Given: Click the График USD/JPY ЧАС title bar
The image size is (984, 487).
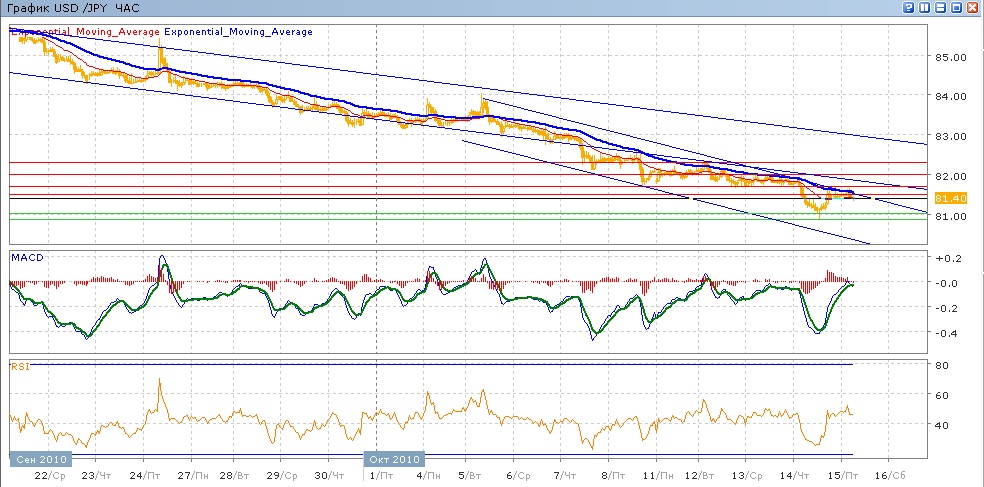Looking at the screenshot, I should 70,8.
